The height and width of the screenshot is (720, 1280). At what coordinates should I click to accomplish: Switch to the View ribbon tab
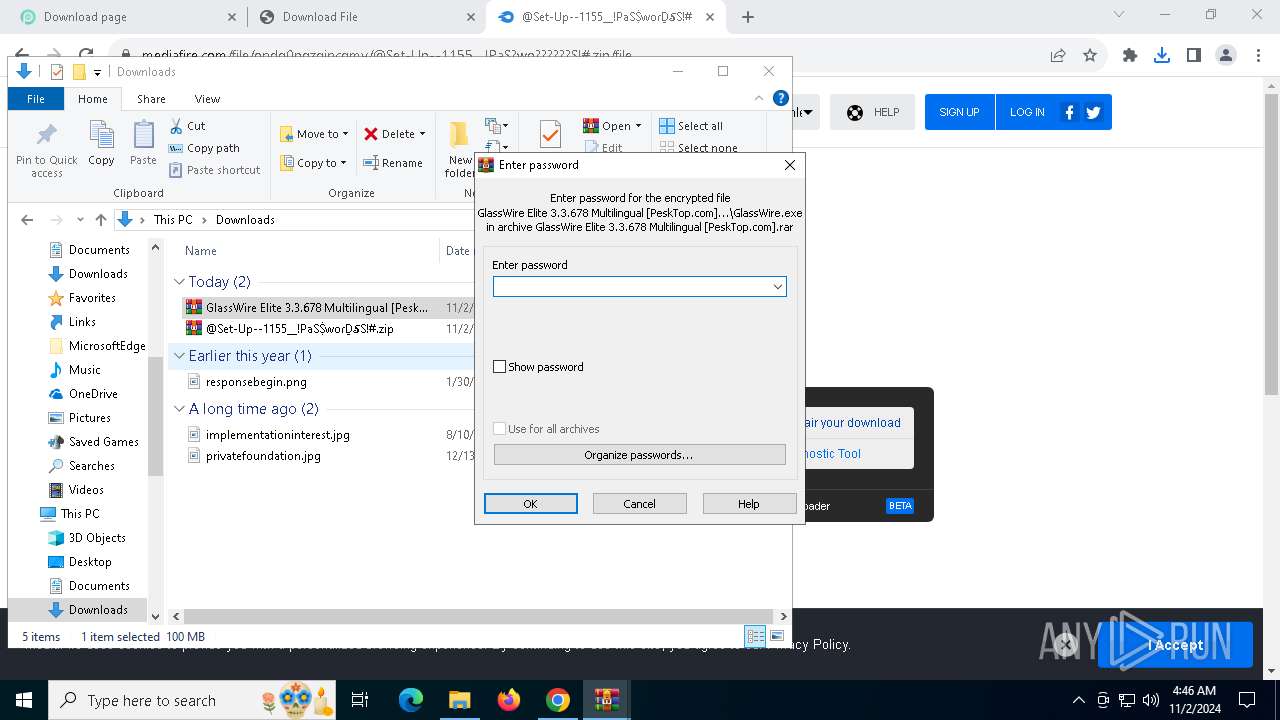tap(207, 99)
